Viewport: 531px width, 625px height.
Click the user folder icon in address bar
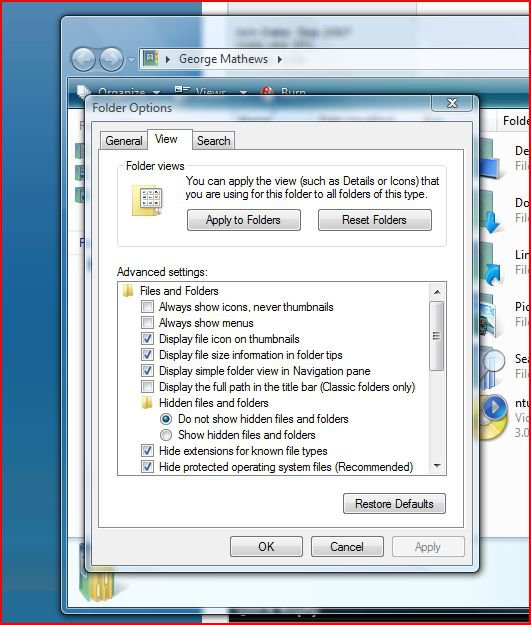[x=151, y=59]
